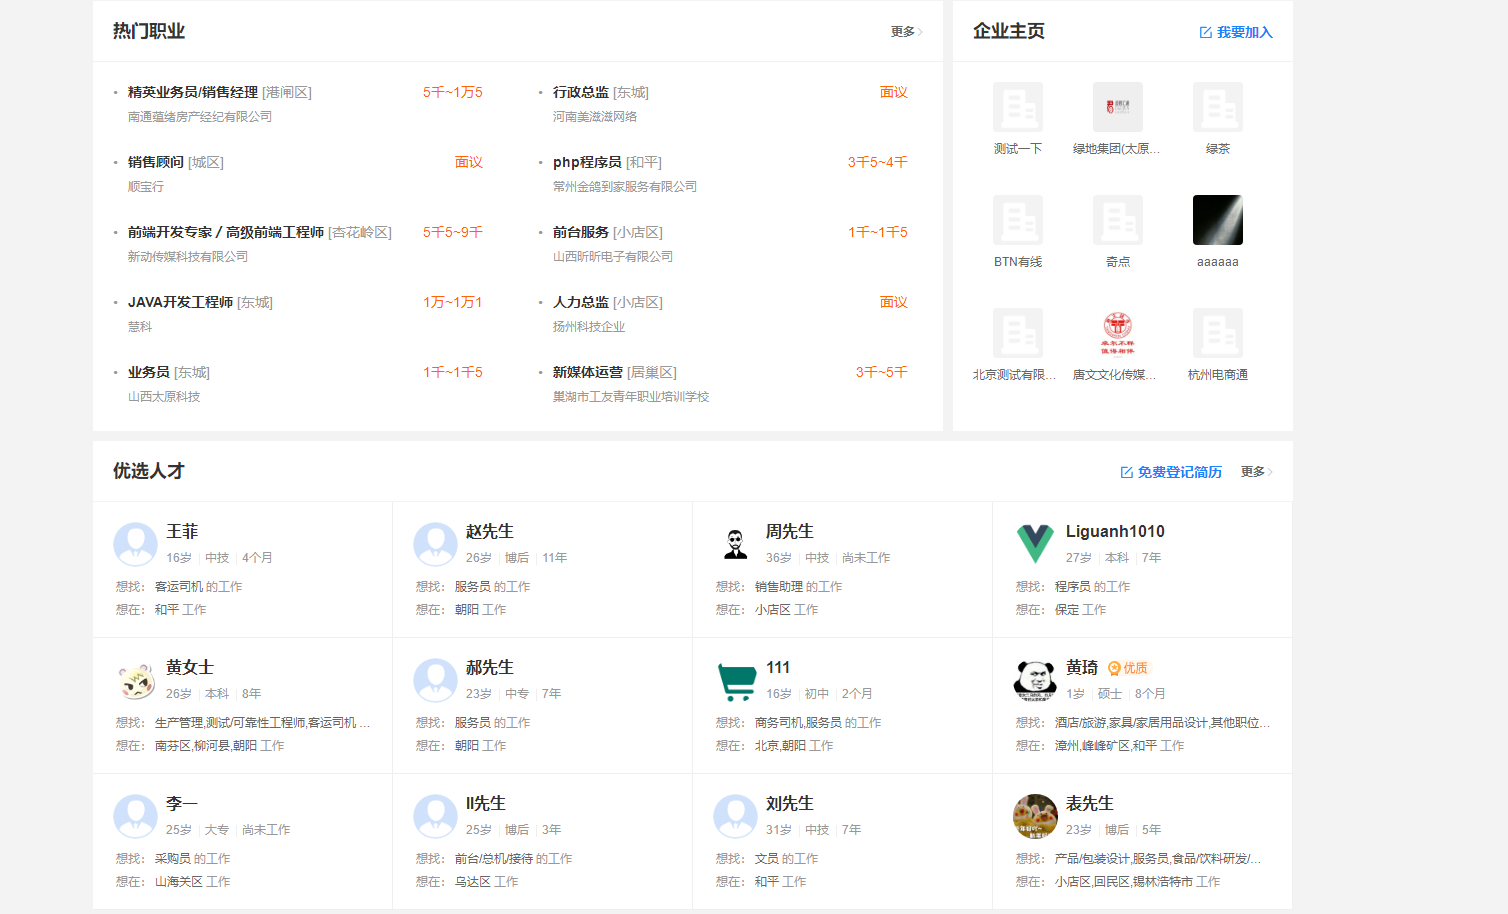The image size is (1508, 914).
Task: Click company name 山西昕昕电子有限公司
Action: coord(613,257)
